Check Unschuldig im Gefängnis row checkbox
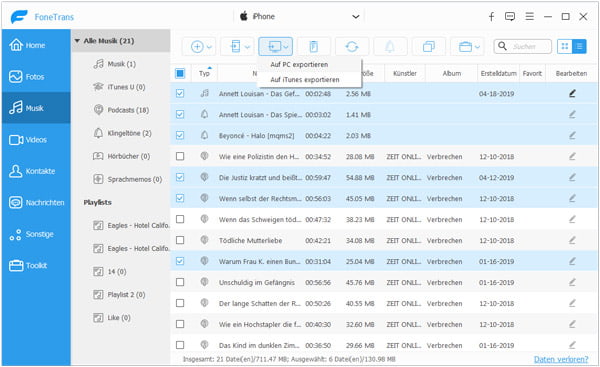 coord(180,282)
